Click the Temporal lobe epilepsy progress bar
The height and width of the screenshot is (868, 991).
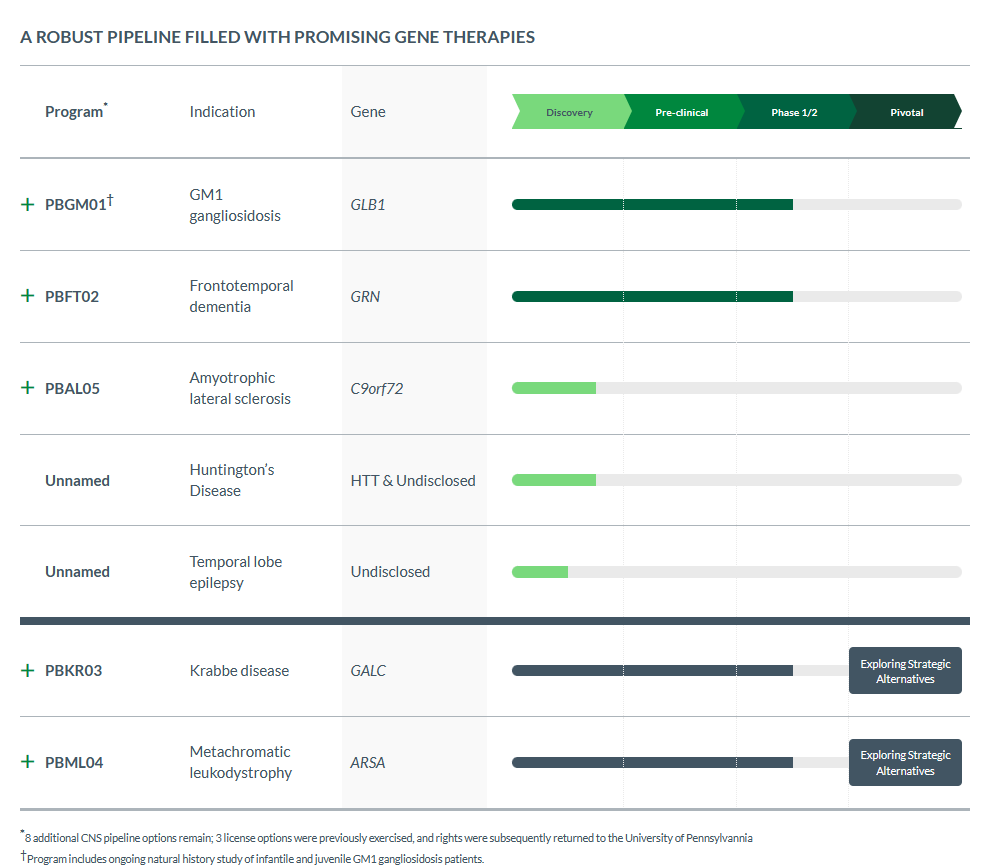(540, 572)
